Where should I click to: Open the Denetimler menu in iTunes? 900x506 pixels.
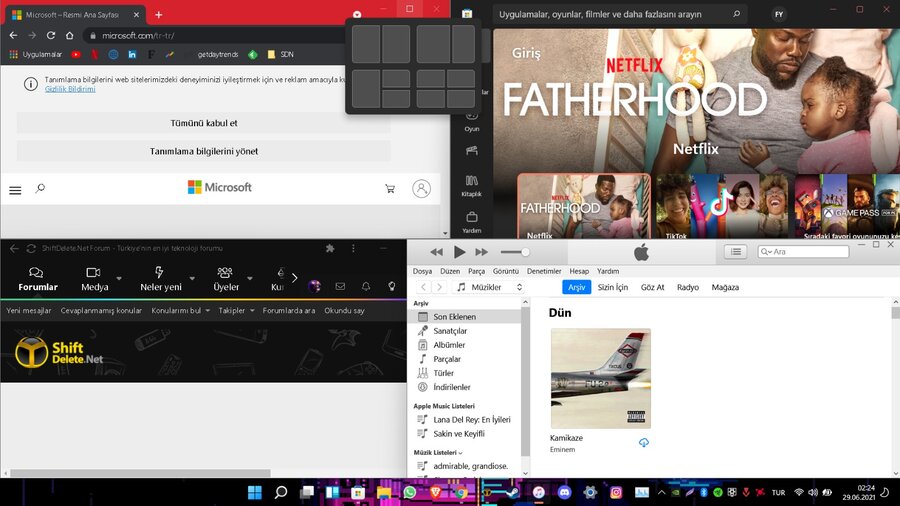(x=544, y=271)
